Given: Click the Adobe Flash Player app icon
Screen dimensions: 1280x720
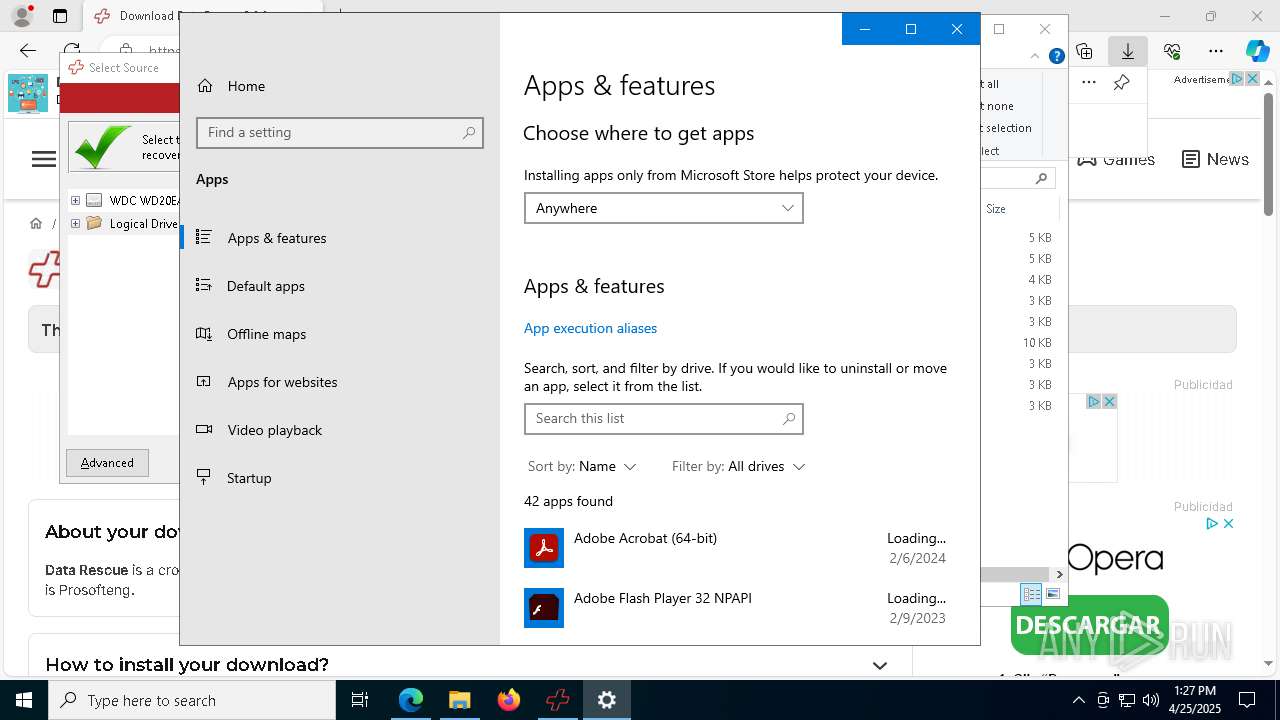Looking at the screenshot, I should click(544, 608).
